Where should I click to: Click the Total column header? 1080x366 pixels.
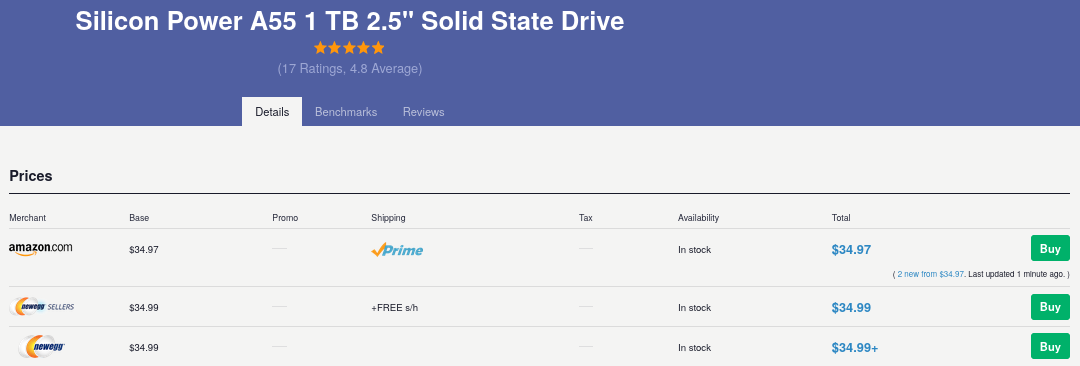(x=841, y=218)
